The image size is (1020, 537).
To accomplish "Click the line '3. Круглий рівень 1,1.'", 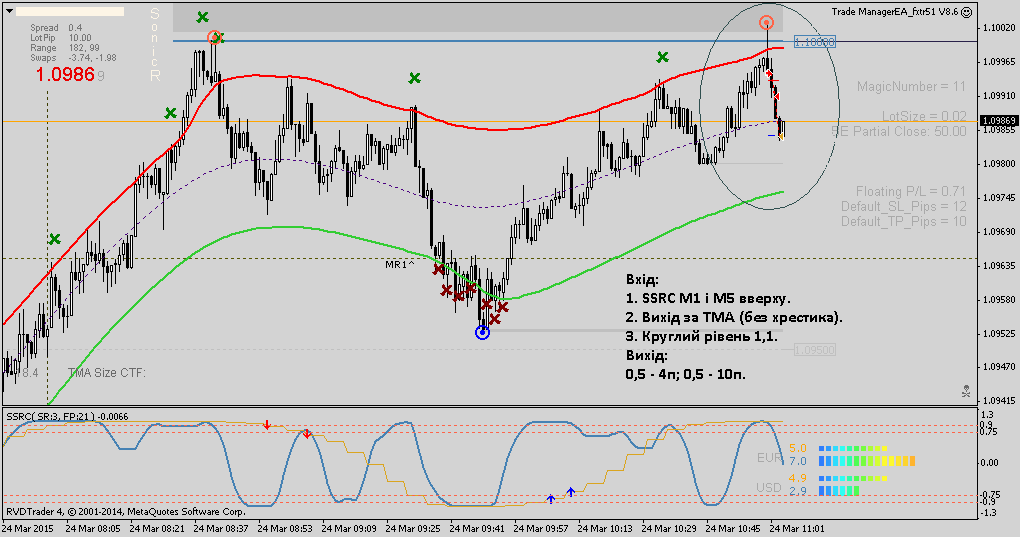I will click(x=701, y=336).
